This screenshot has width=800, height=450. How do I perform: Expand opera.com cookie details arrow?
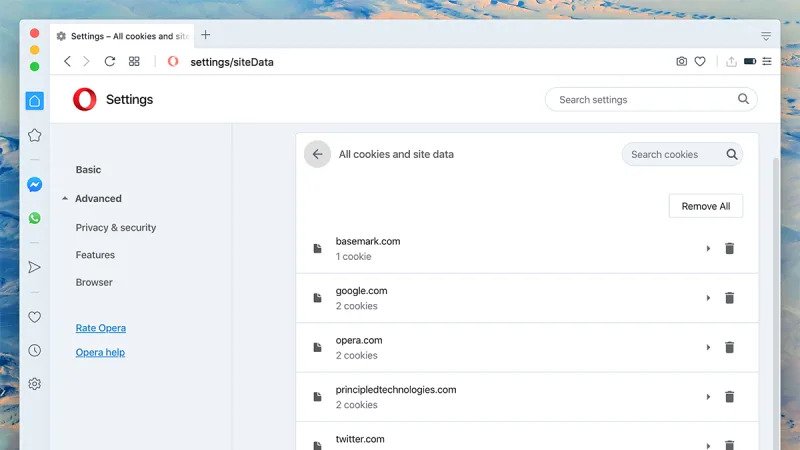[708, 347]
